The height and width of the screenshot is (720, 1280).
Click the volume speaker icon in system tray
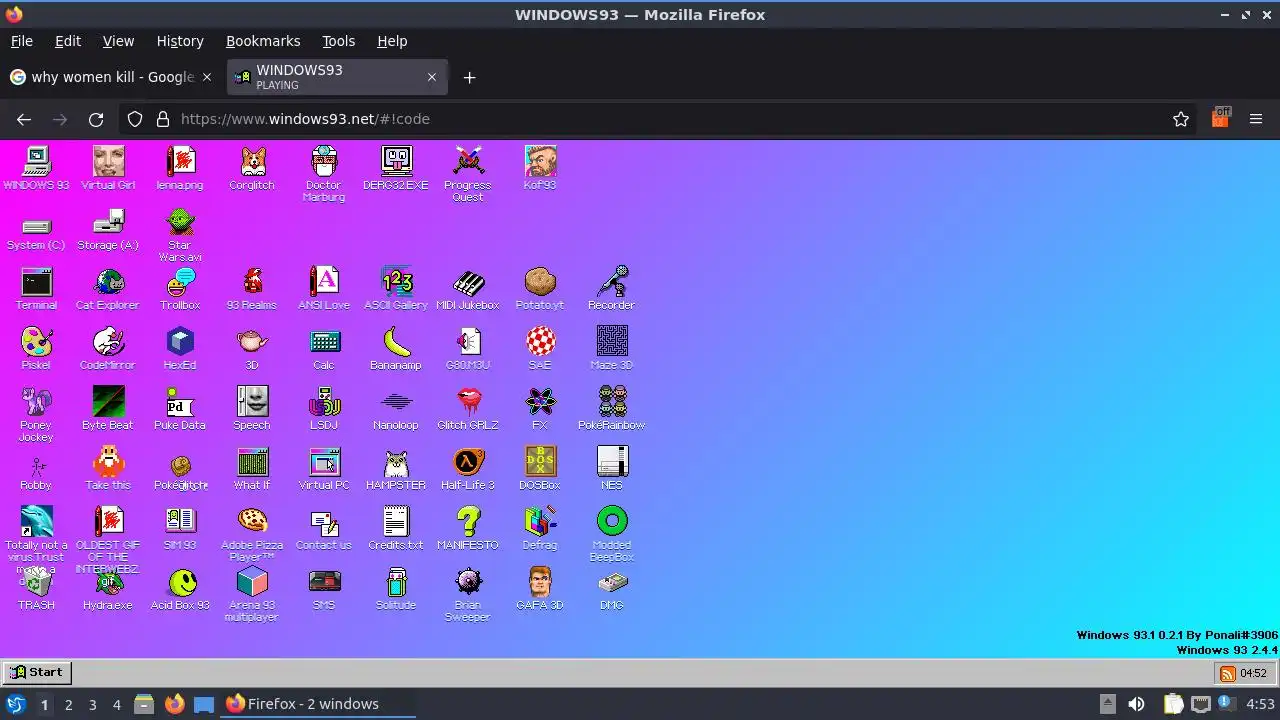(x=1136, y=704)
